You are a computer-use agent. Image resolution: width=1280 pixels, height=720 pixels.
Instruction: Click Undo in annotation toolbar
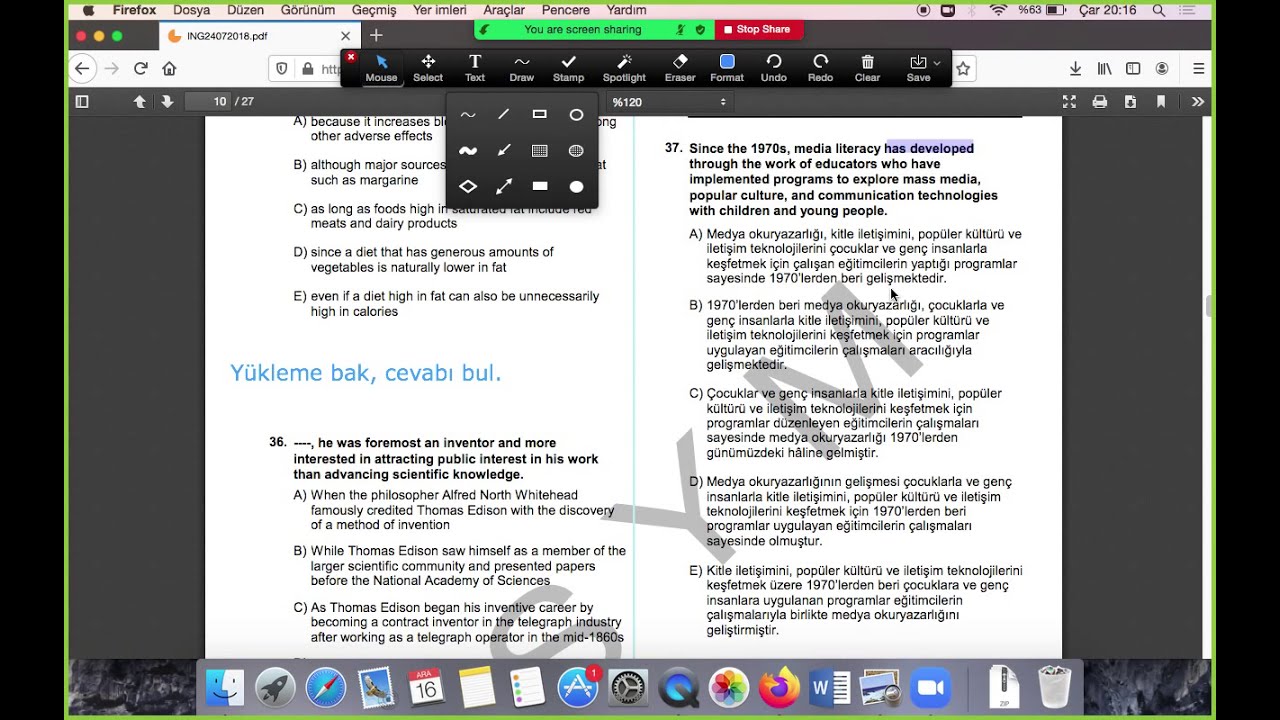[x=774, y=68]
